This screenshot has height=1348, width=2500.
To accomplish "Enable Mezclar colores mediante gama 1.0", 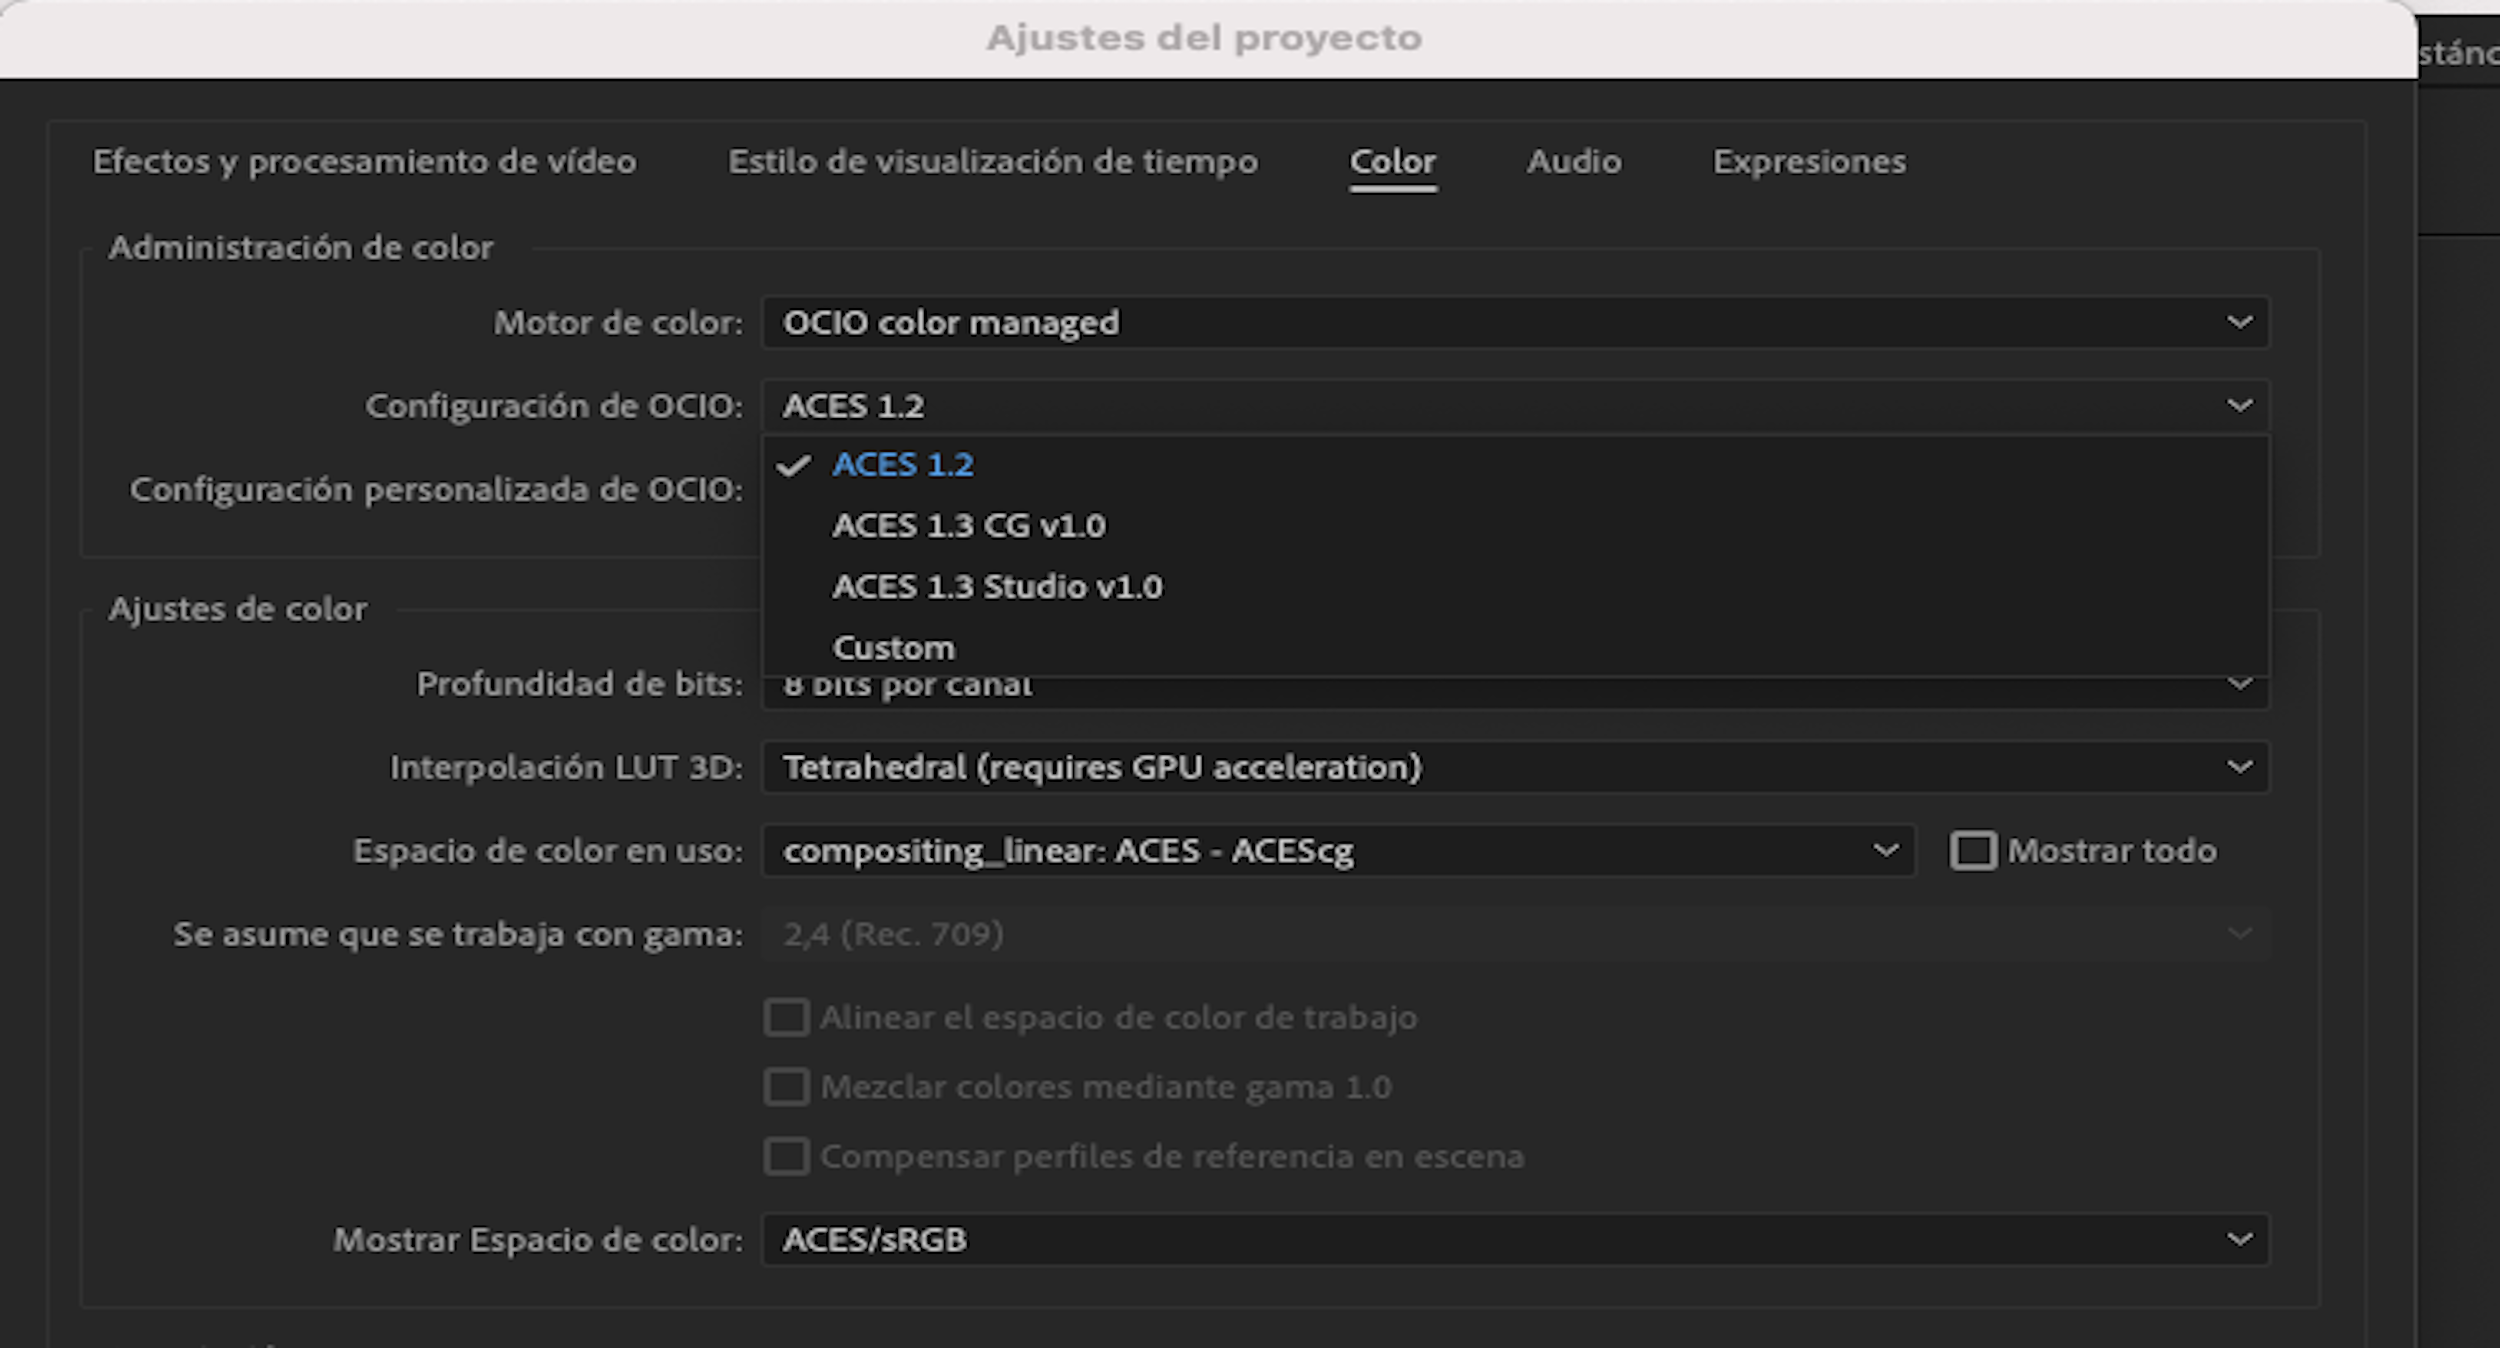I will 786,1086.
